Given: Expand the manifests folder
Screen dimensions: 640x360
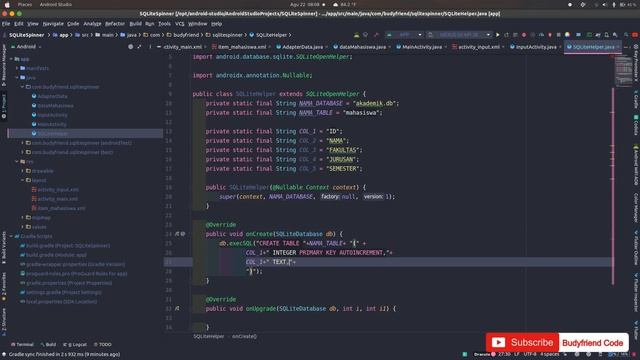Looking at the screenshot, I should tap(17, 69).
